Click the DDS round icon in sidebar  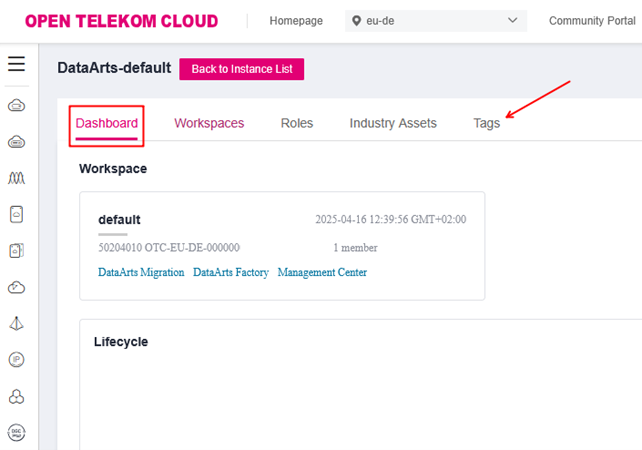[x=16, y=432]
